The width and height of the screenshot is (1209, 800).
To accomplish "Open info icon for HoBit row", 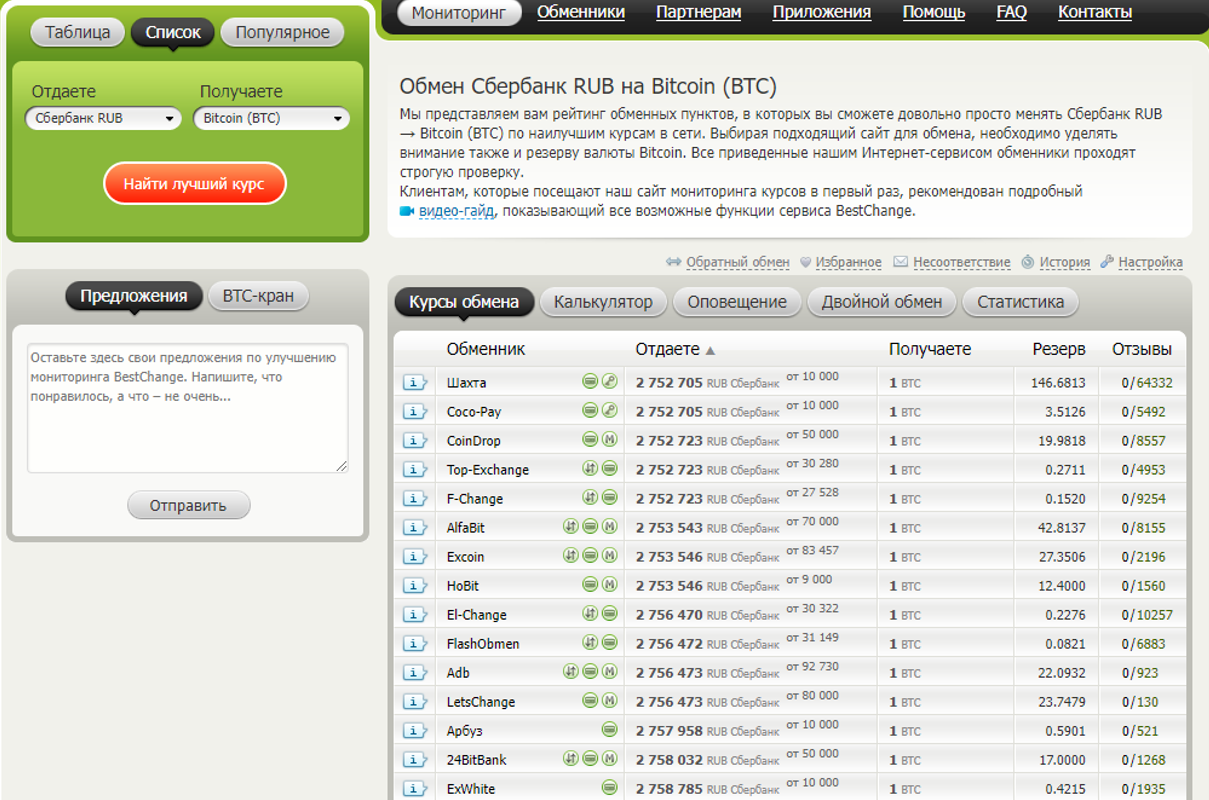I will pos(415,585).
